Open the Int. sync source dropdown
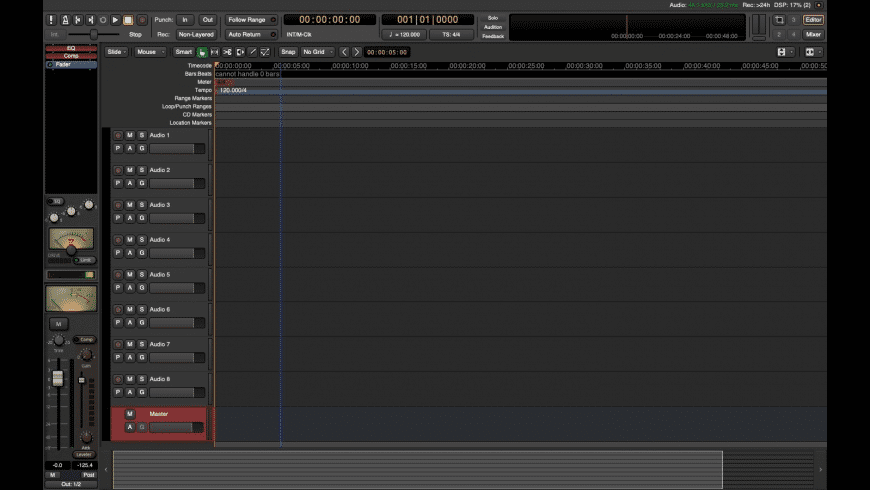Image resolution: width=870 pixels, height=490 pixels. tap(55, 34)
